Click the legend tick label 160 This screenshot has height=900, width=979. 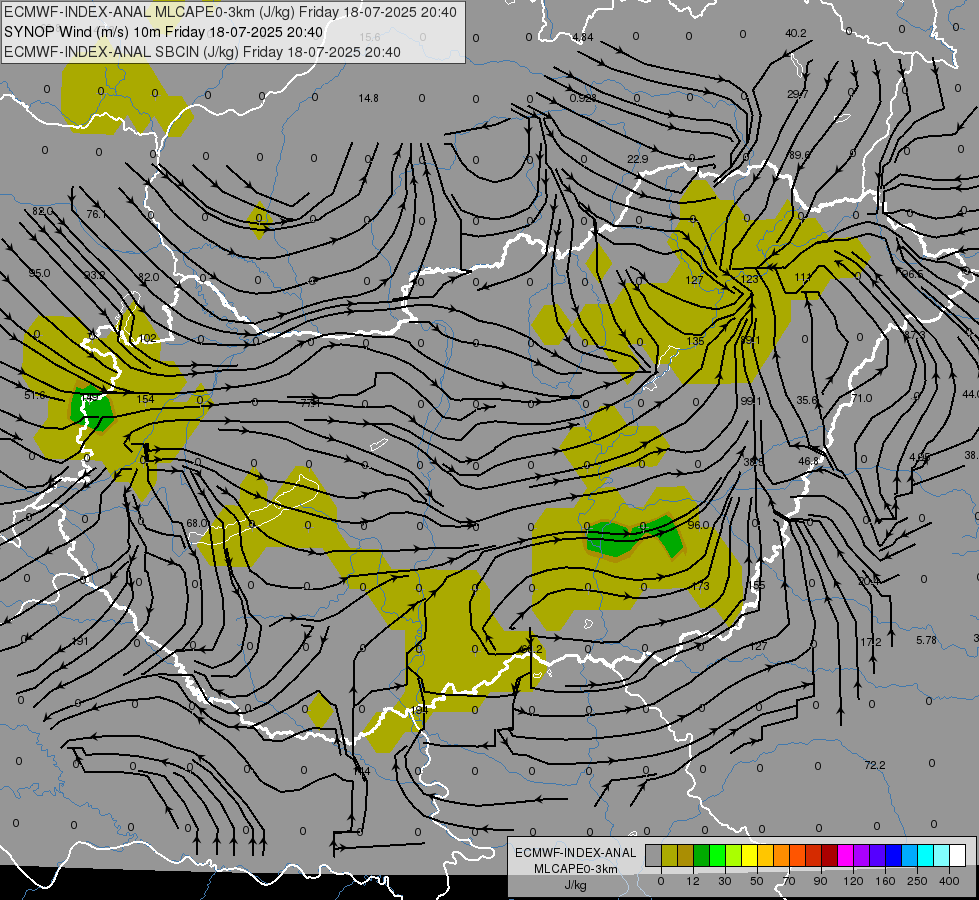(x=885, y=881)
